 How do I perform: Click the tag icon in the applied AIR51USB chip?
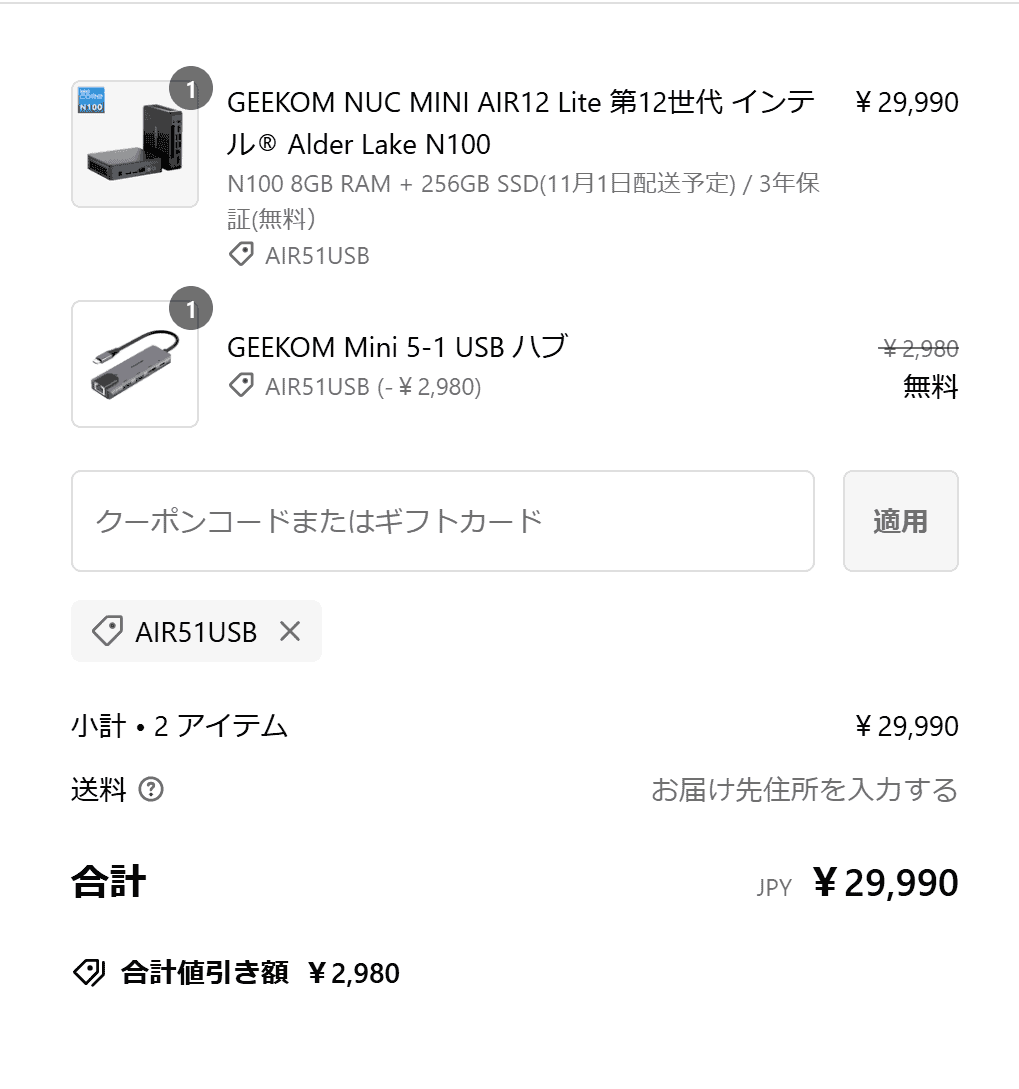coord(107,631)
